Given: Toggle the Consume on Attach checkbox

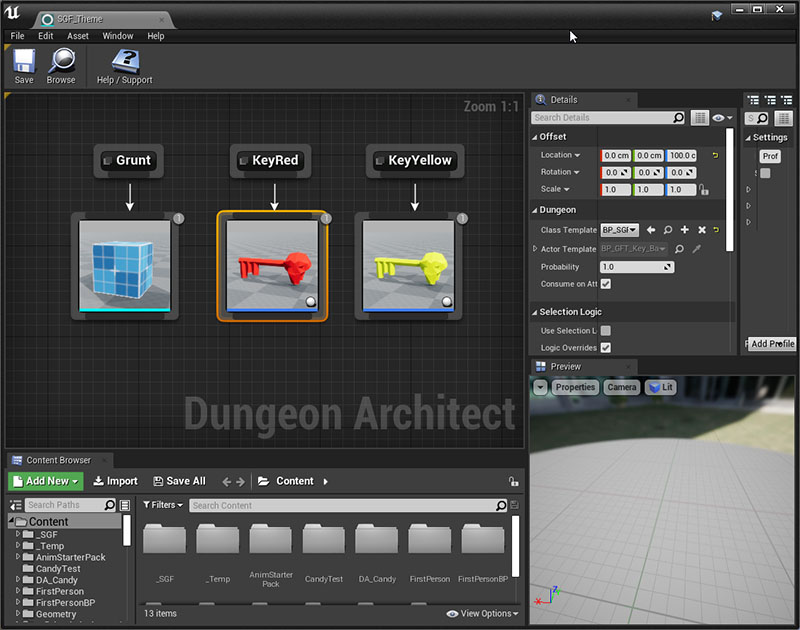Looking at the screenshot, I should point(606,284).
